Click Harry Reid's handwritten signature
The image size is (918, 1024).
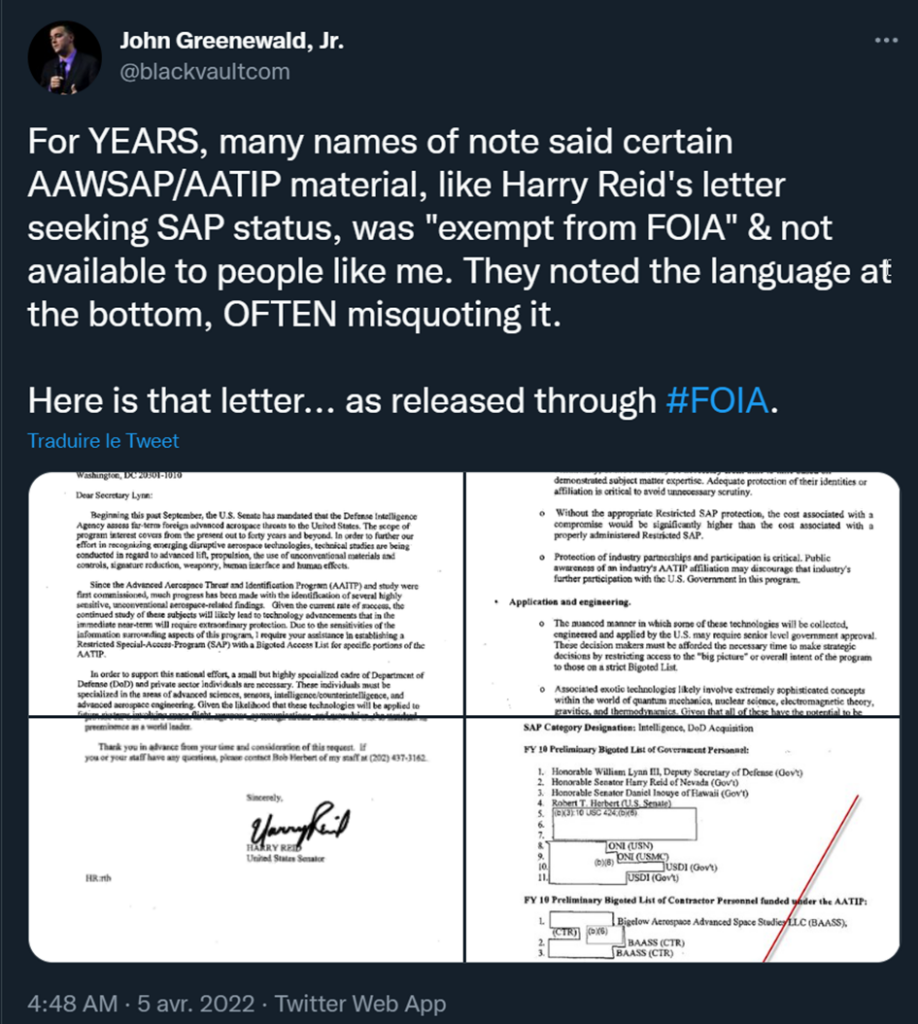coord(299,825)
